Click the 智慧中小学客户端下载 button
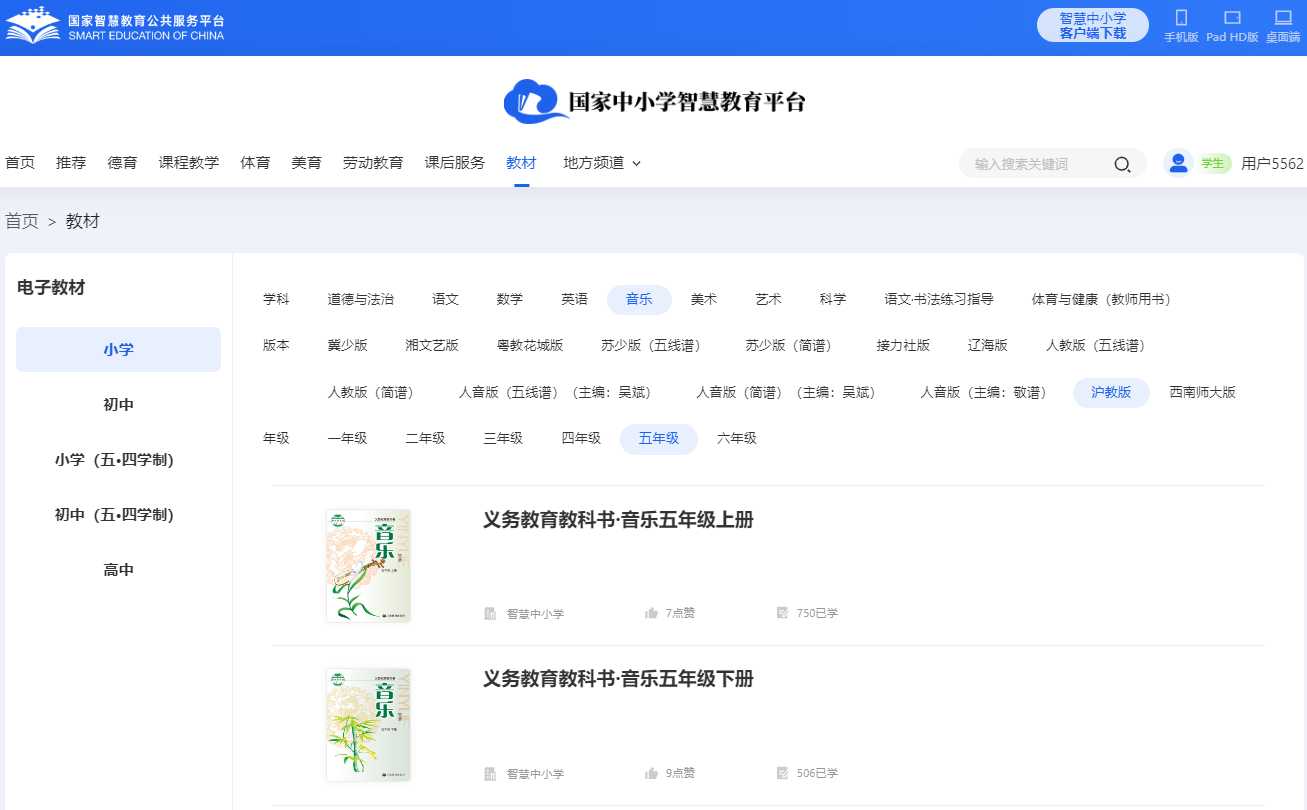The image size is (1307, 810). tap(1093, 25)
